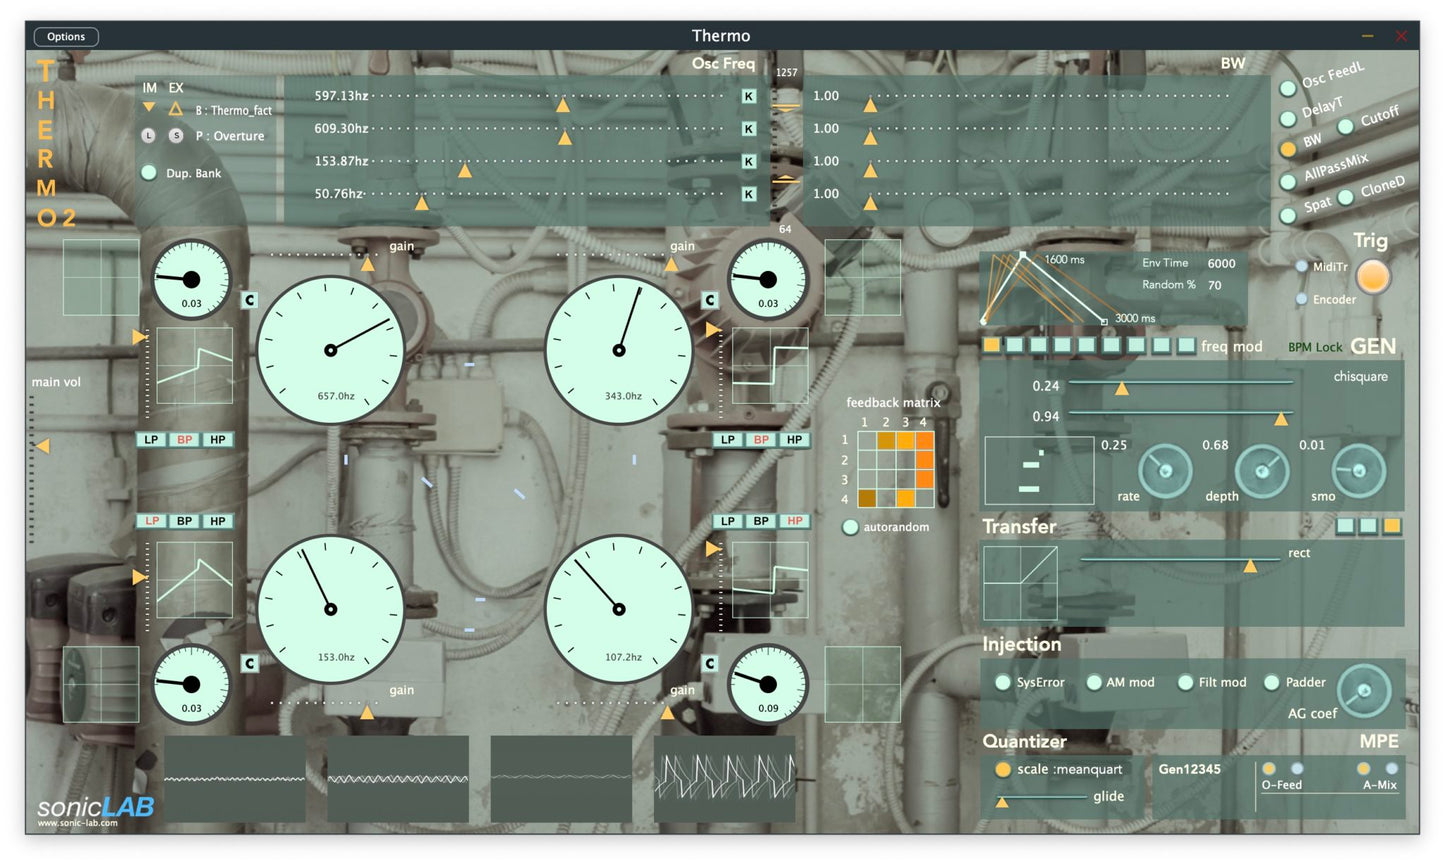Enable autorandom for feedback matrix
This screenshot has height=864, width=1445.
pos(850,527)
